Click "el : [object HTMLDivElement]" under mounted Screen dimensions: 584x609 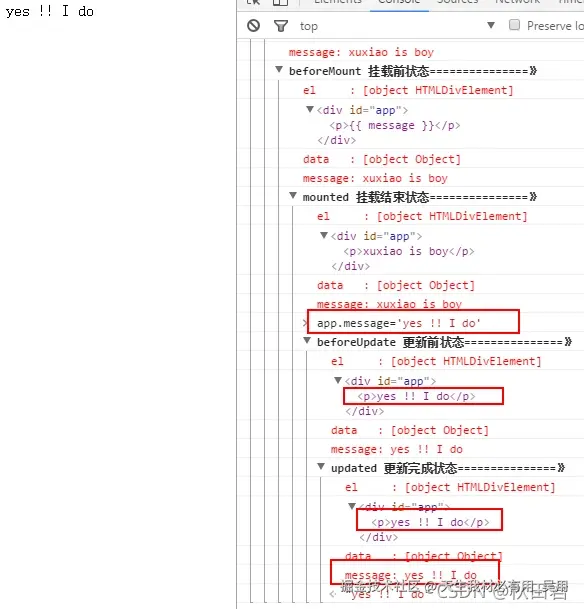(422, 216)
